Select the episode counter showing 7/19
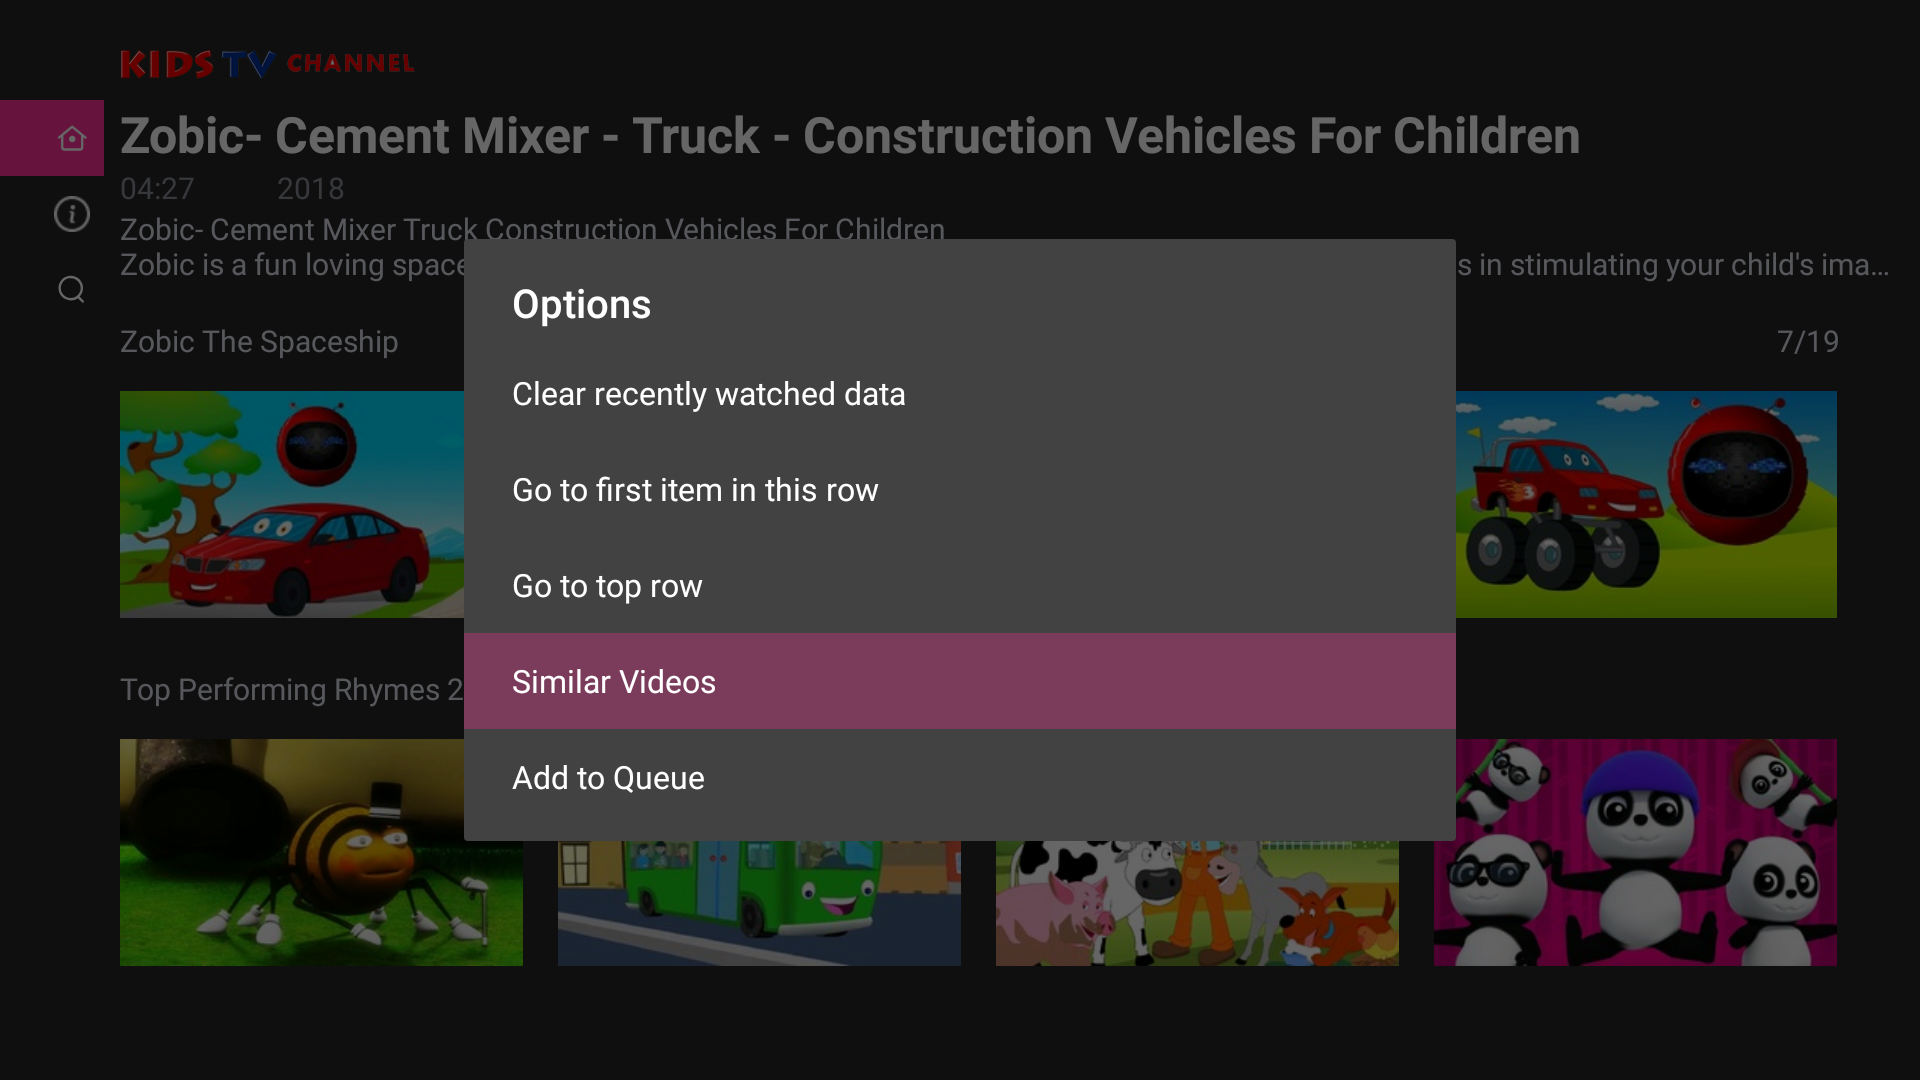This screenshot has height=1080, width=1920. click(x=1809, y=341)
